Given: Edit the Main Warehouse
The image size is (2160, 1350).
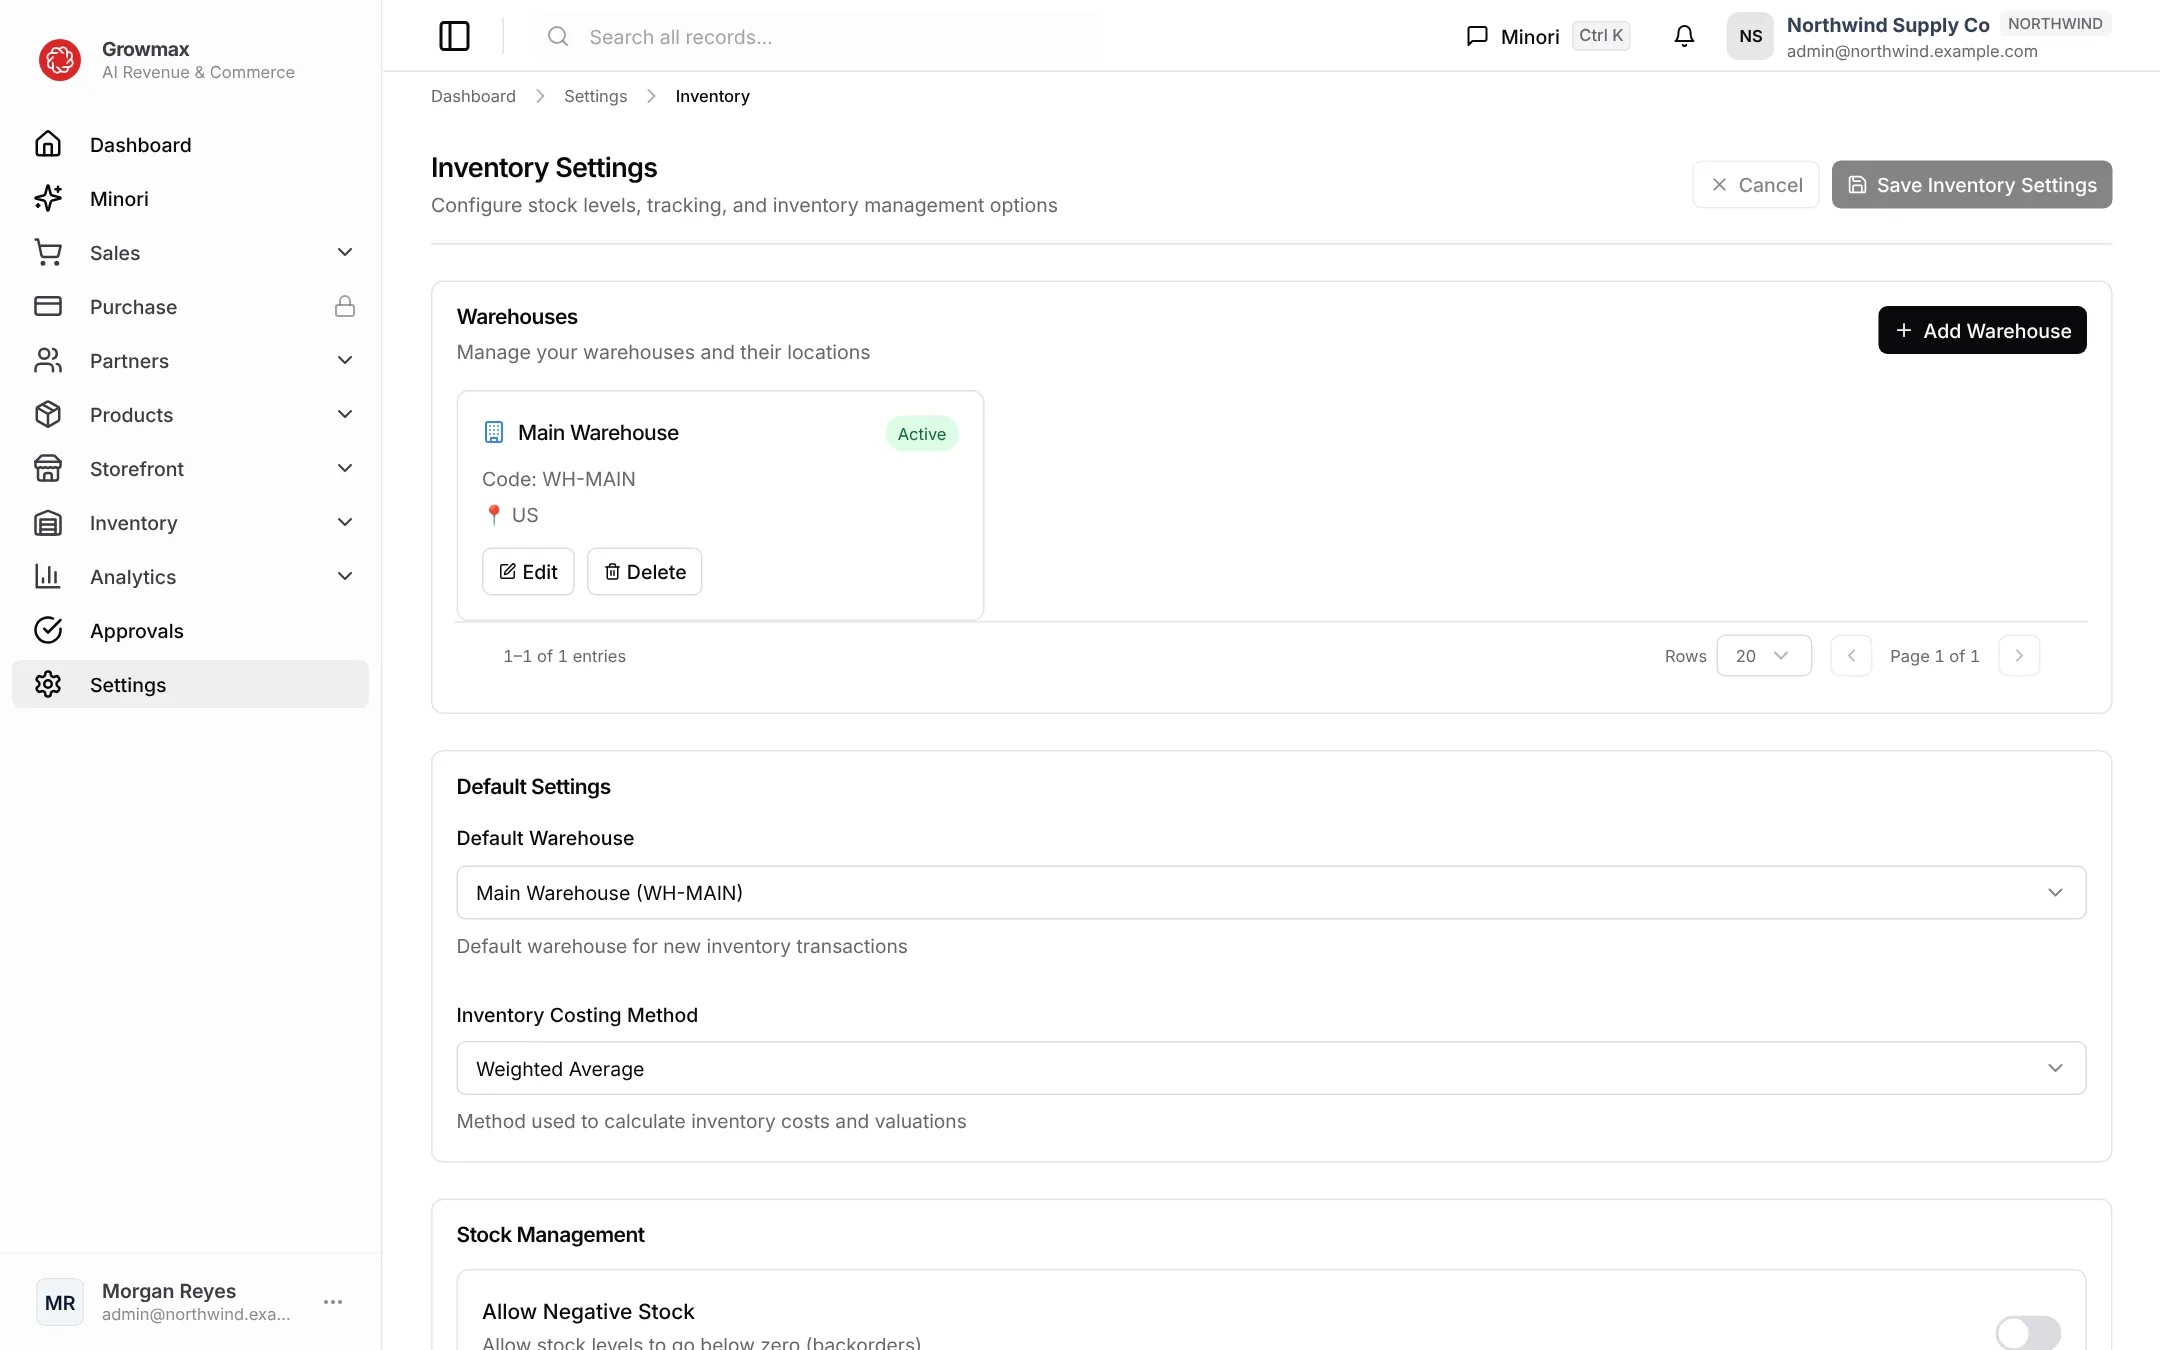Looking at the screenshot, I should point(528,572).
